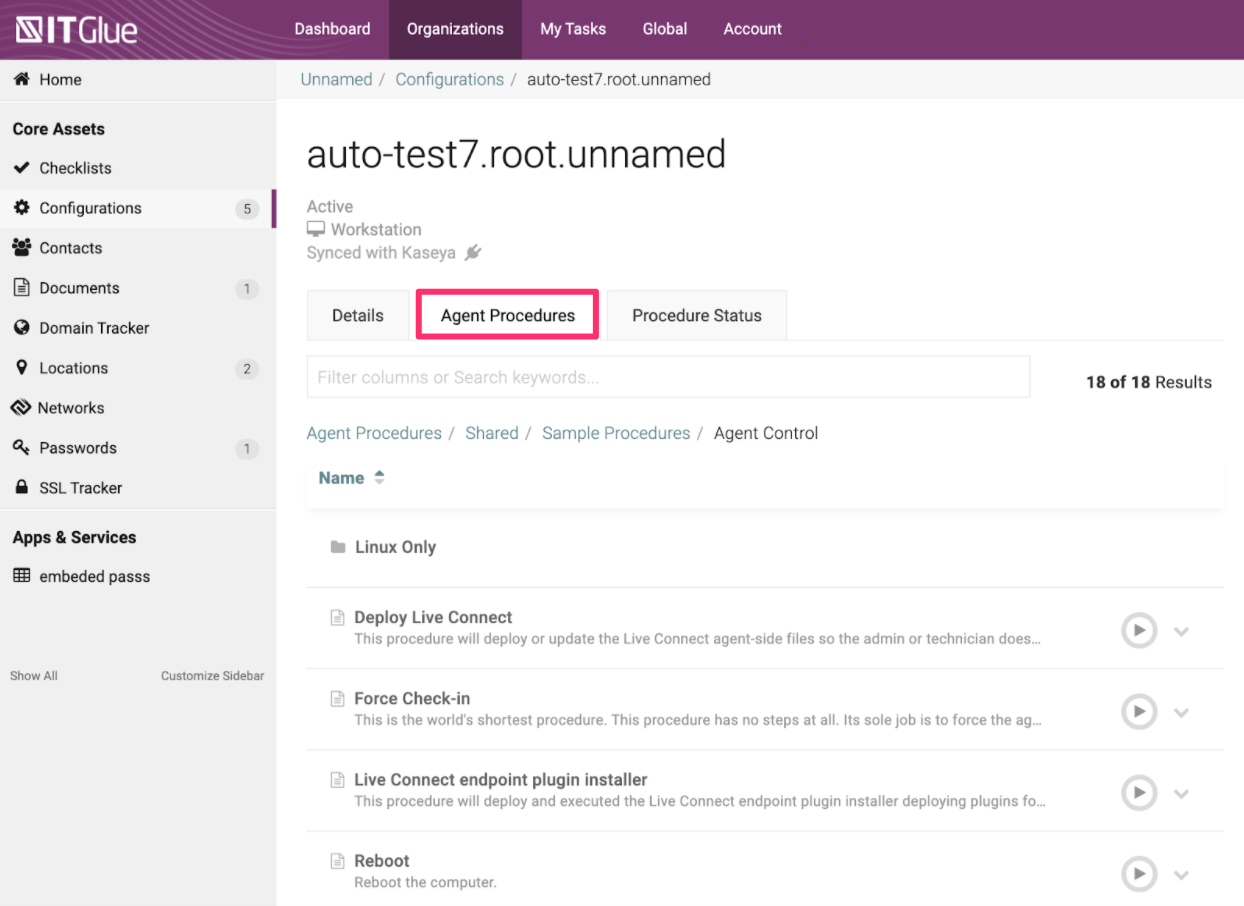Run the Live Connect endpoint plugin installer

click(1139, 793)
